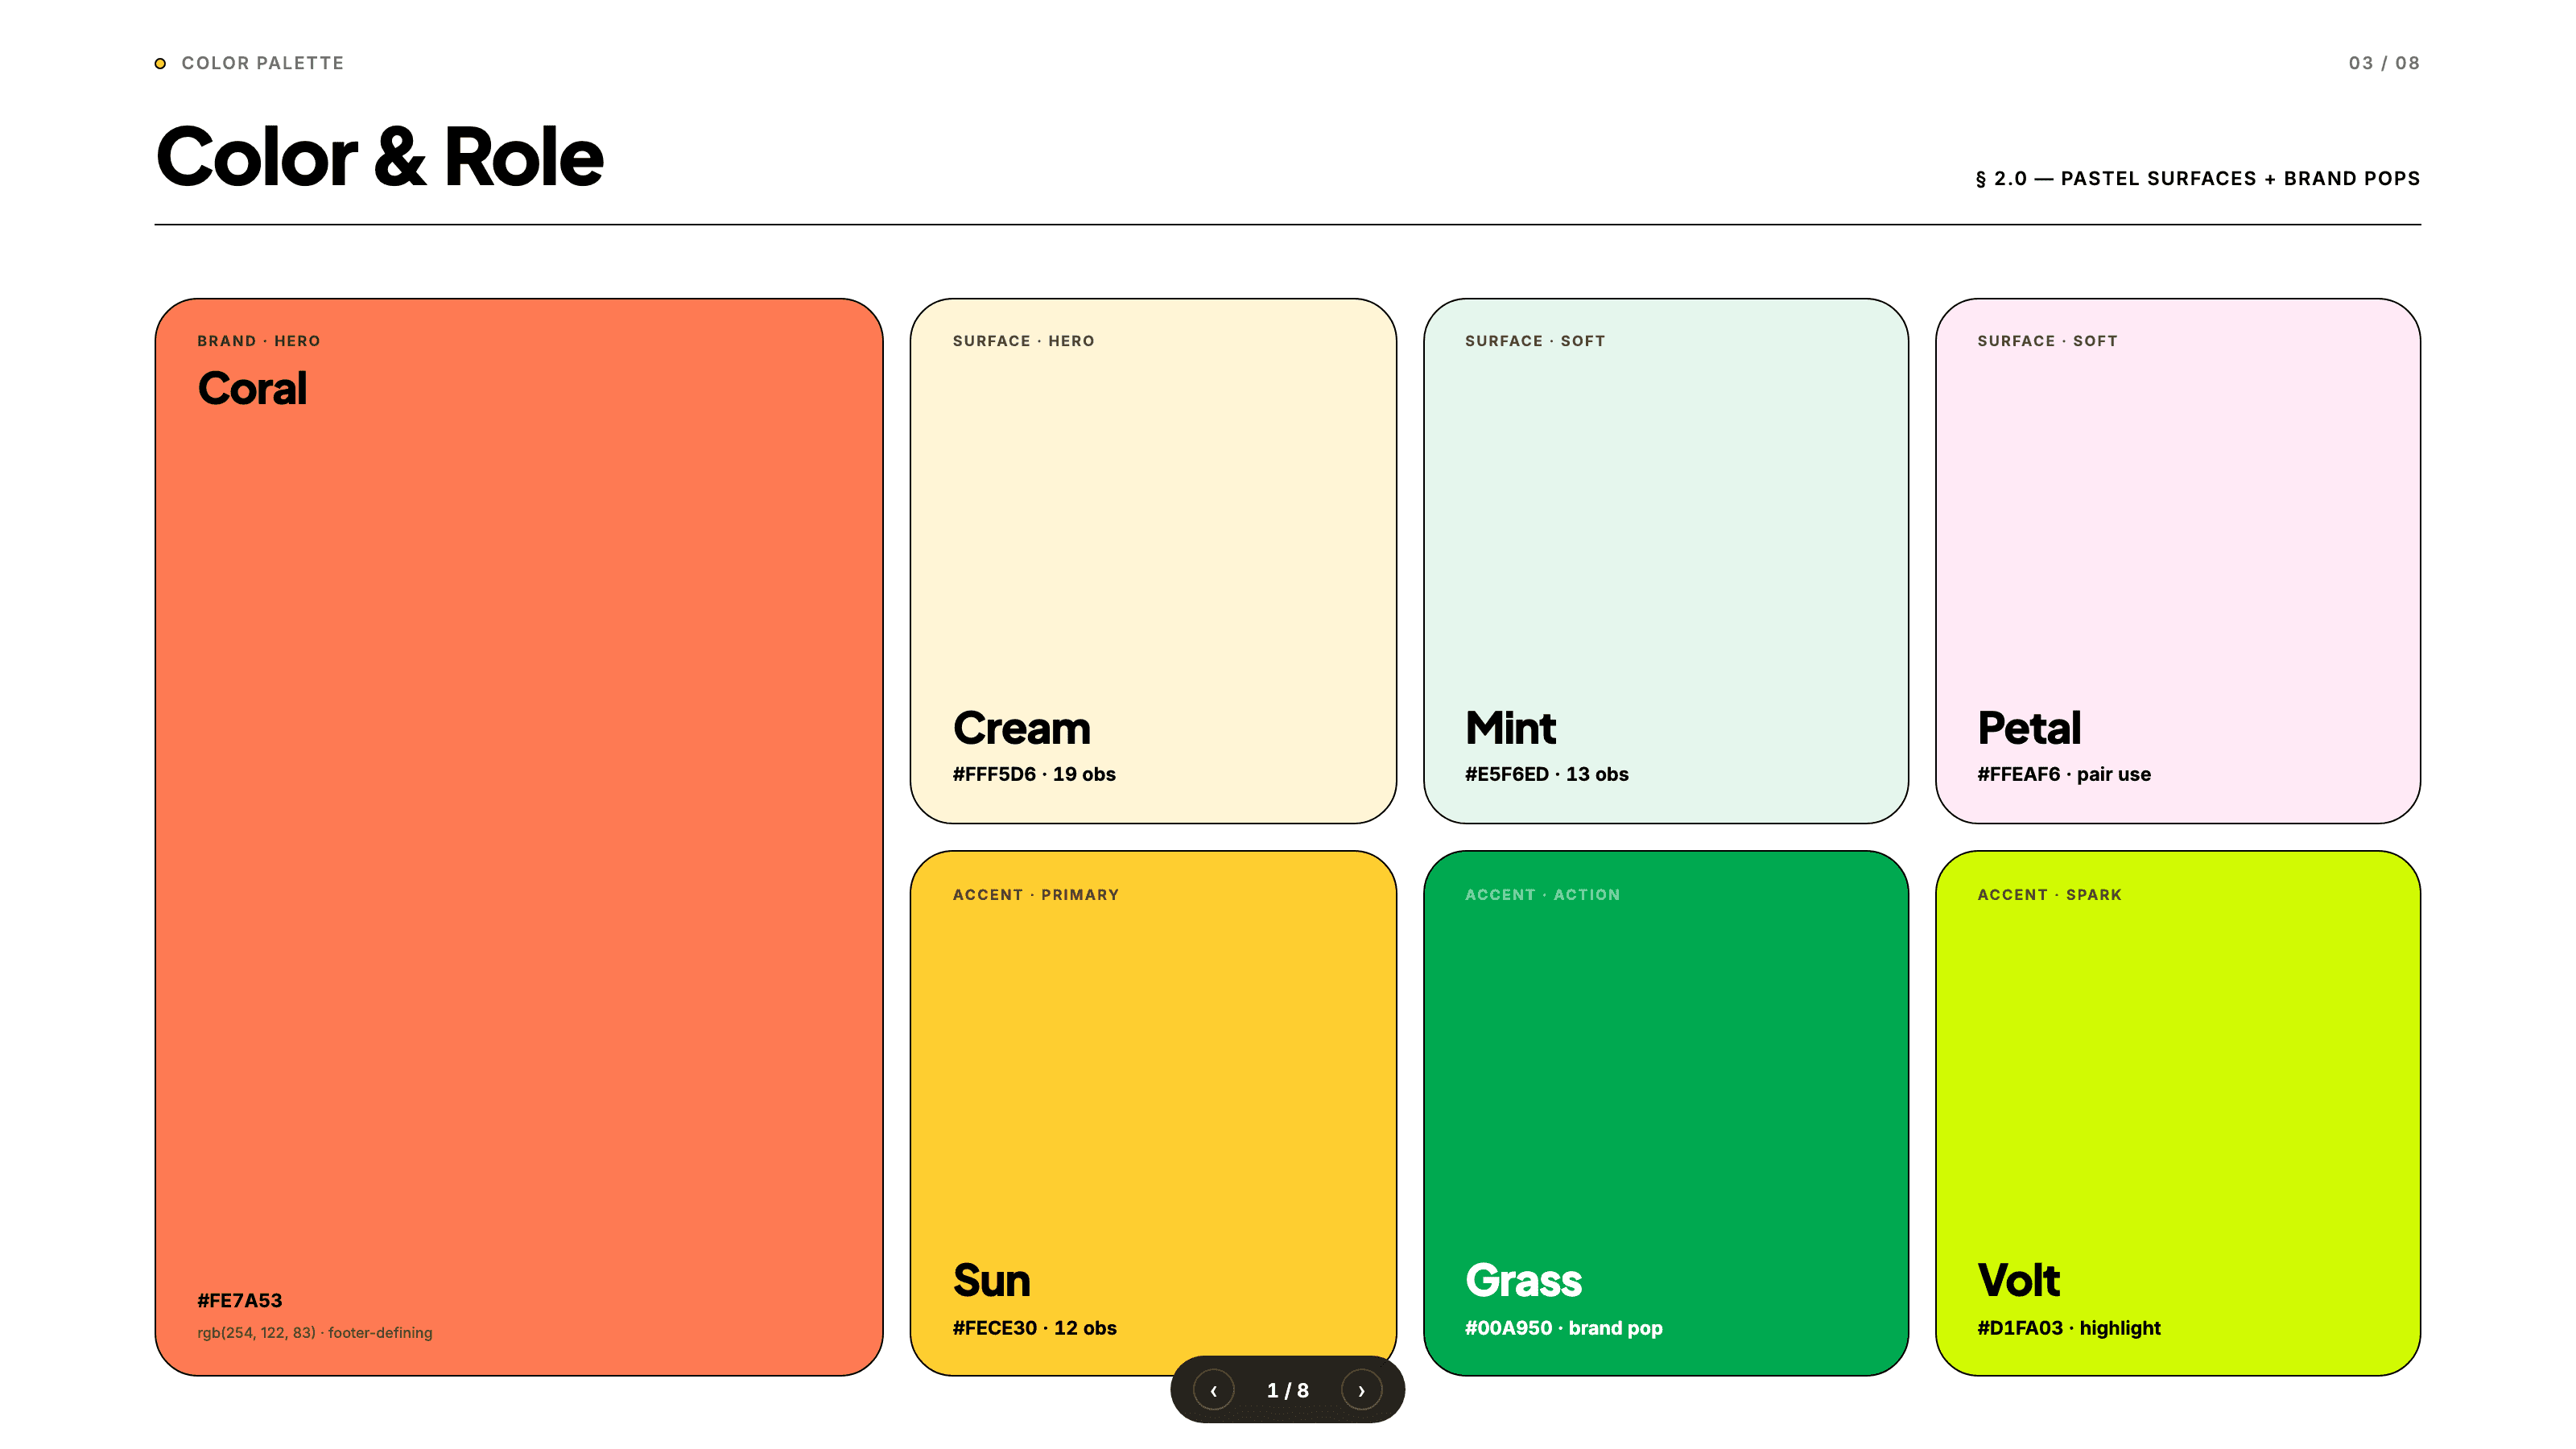The height and width of the screenshot is (1449, 2576).
Task: Go to the previous slide arrow
Action: (1213, 1390)
